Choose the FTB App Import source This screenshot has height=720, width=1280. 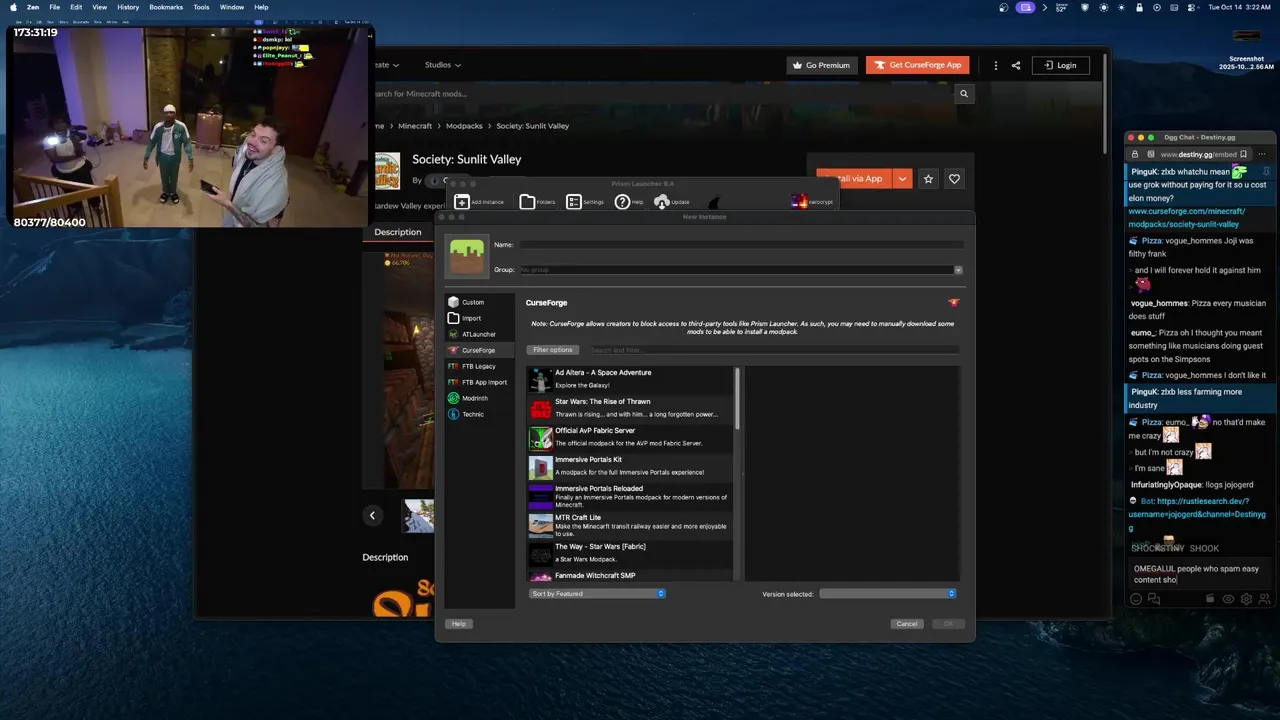pos(479,382)
